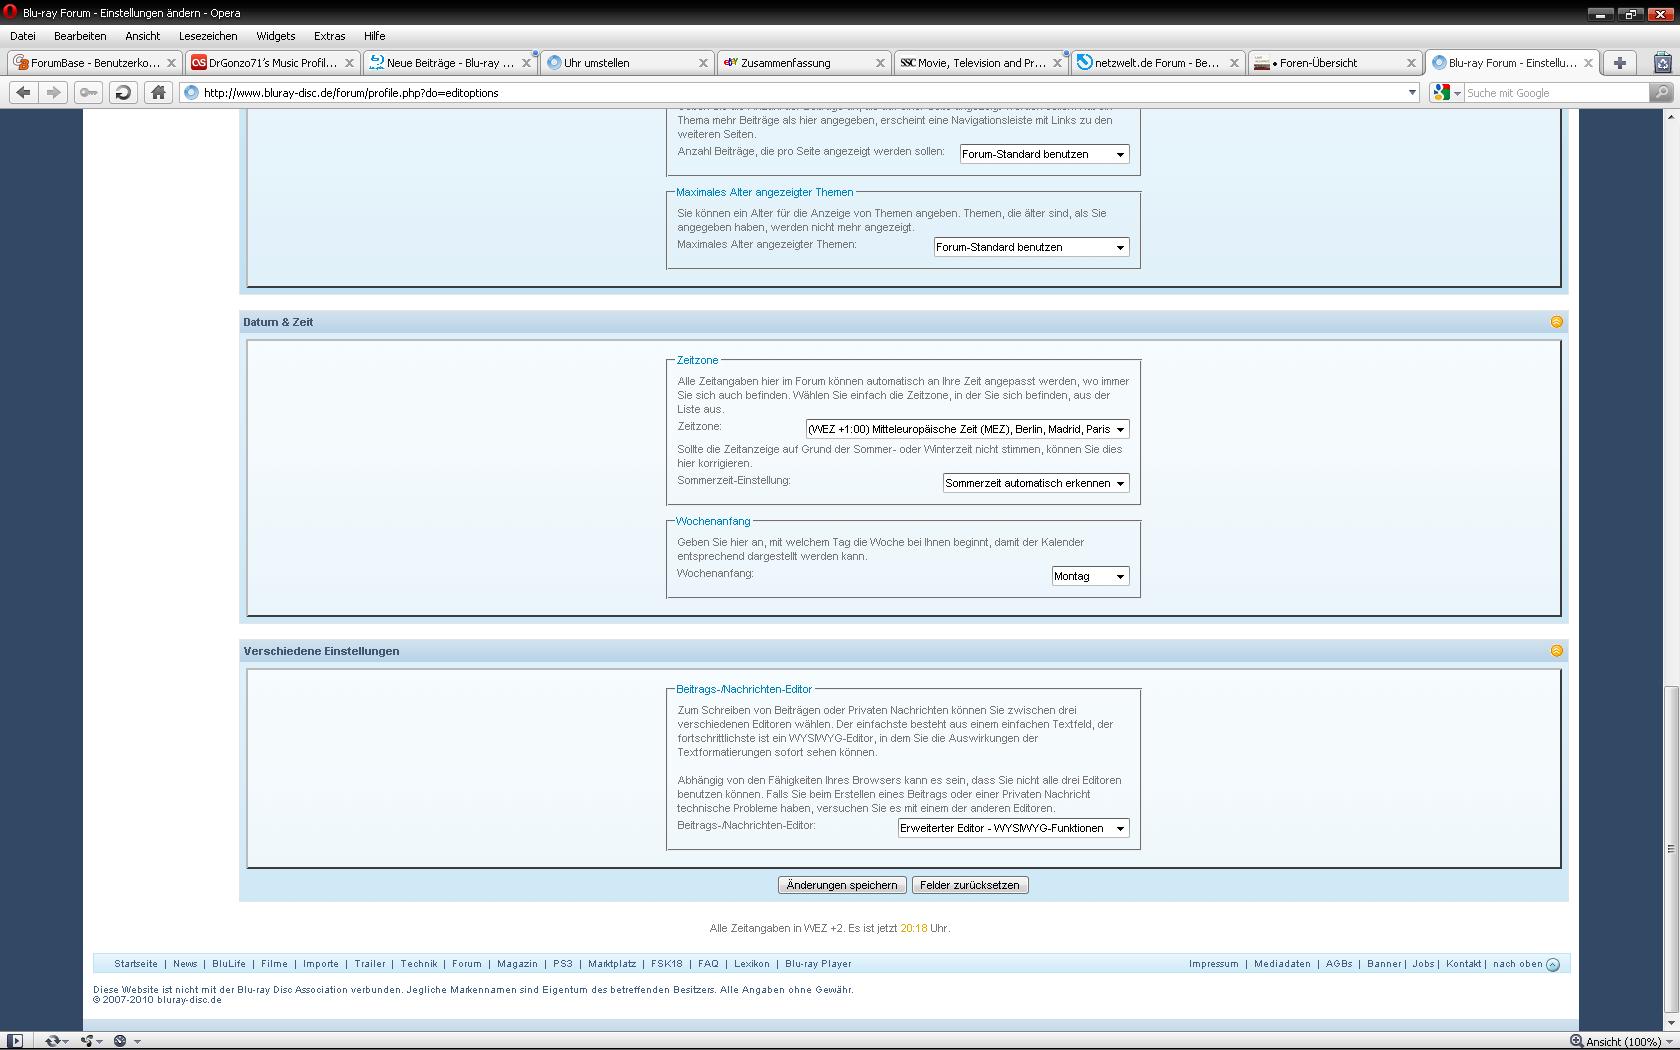
Task: Open the Kontakt footer link
Action: pyautogui.click(x=1464, y=964)
